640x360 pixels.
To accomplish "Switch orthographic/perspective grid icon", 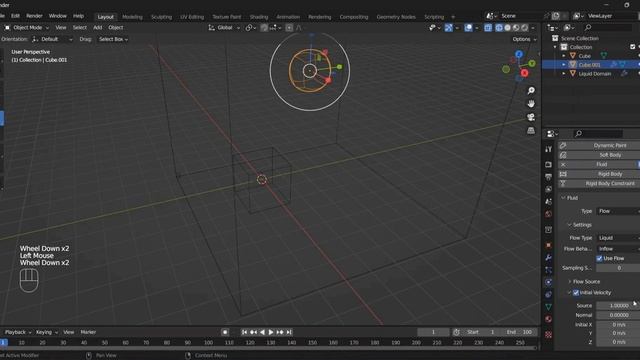I will click(x=531, y=131).
